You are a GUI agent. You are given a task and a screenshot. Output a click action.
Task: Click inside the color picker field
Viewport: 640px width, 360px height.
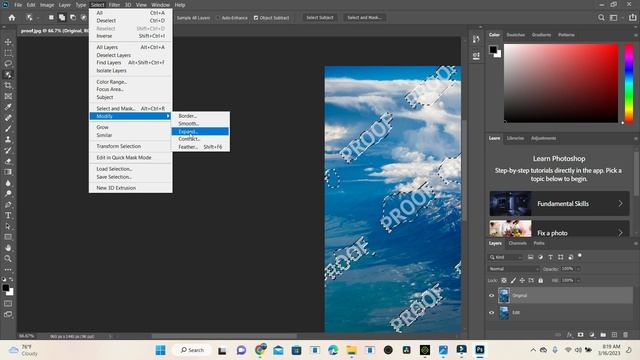point(561,83)
